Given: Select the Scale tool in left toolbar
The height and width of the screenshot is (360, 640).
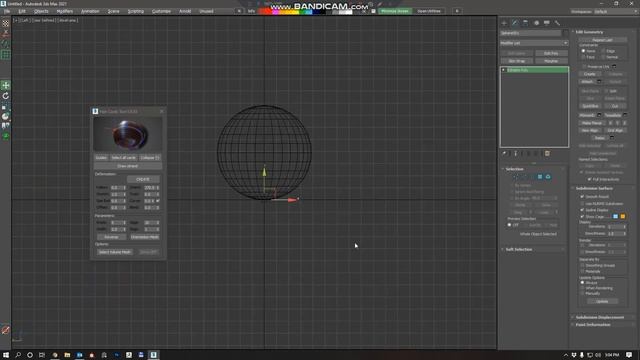Looking at the screenshot, I should [6, 107].
